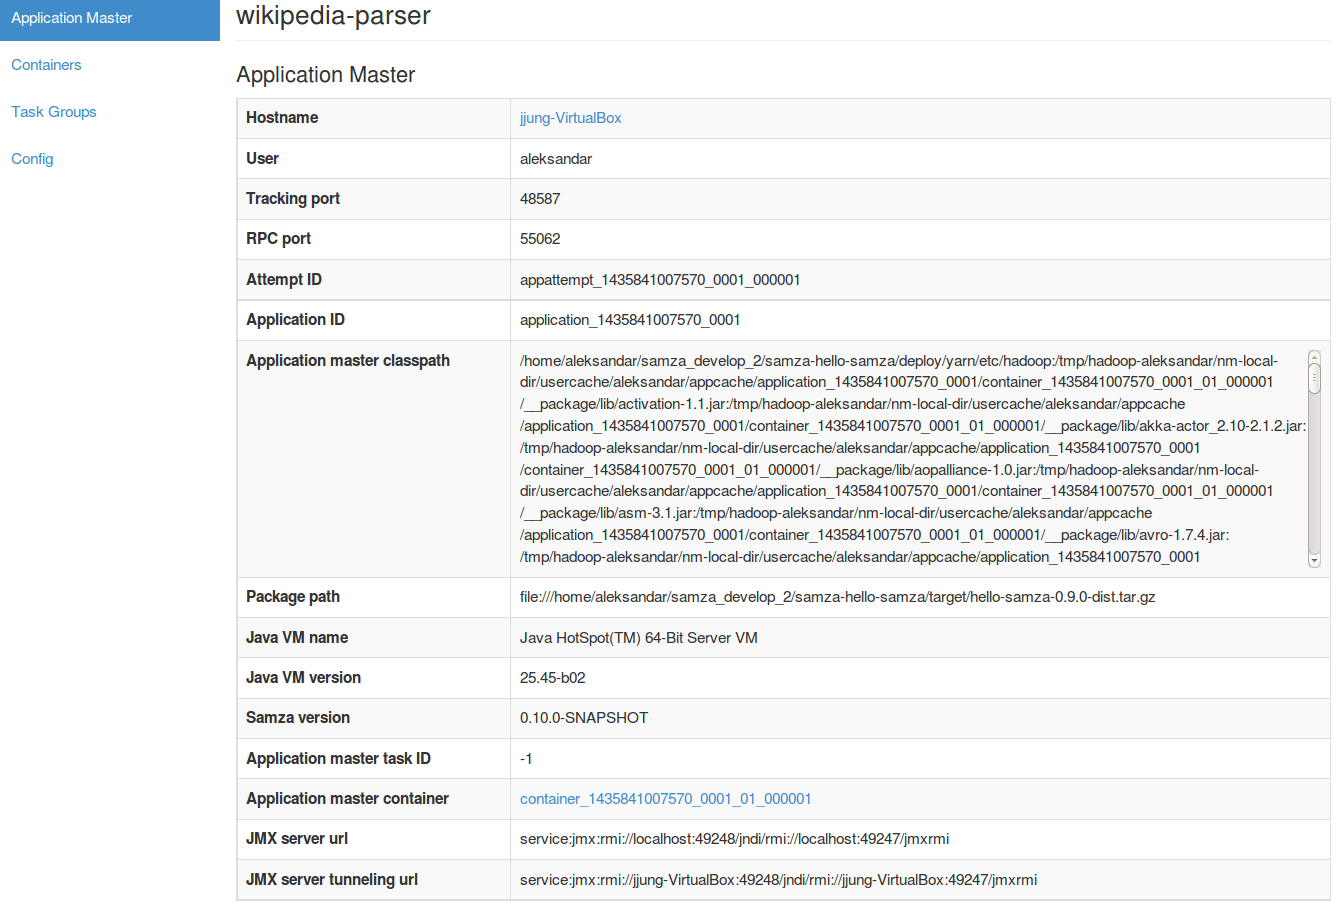Open the container_1435841007570_0001_01_000001 link
The width and height of the screenshot is (1337, 905).
click(x=665, y=799)
